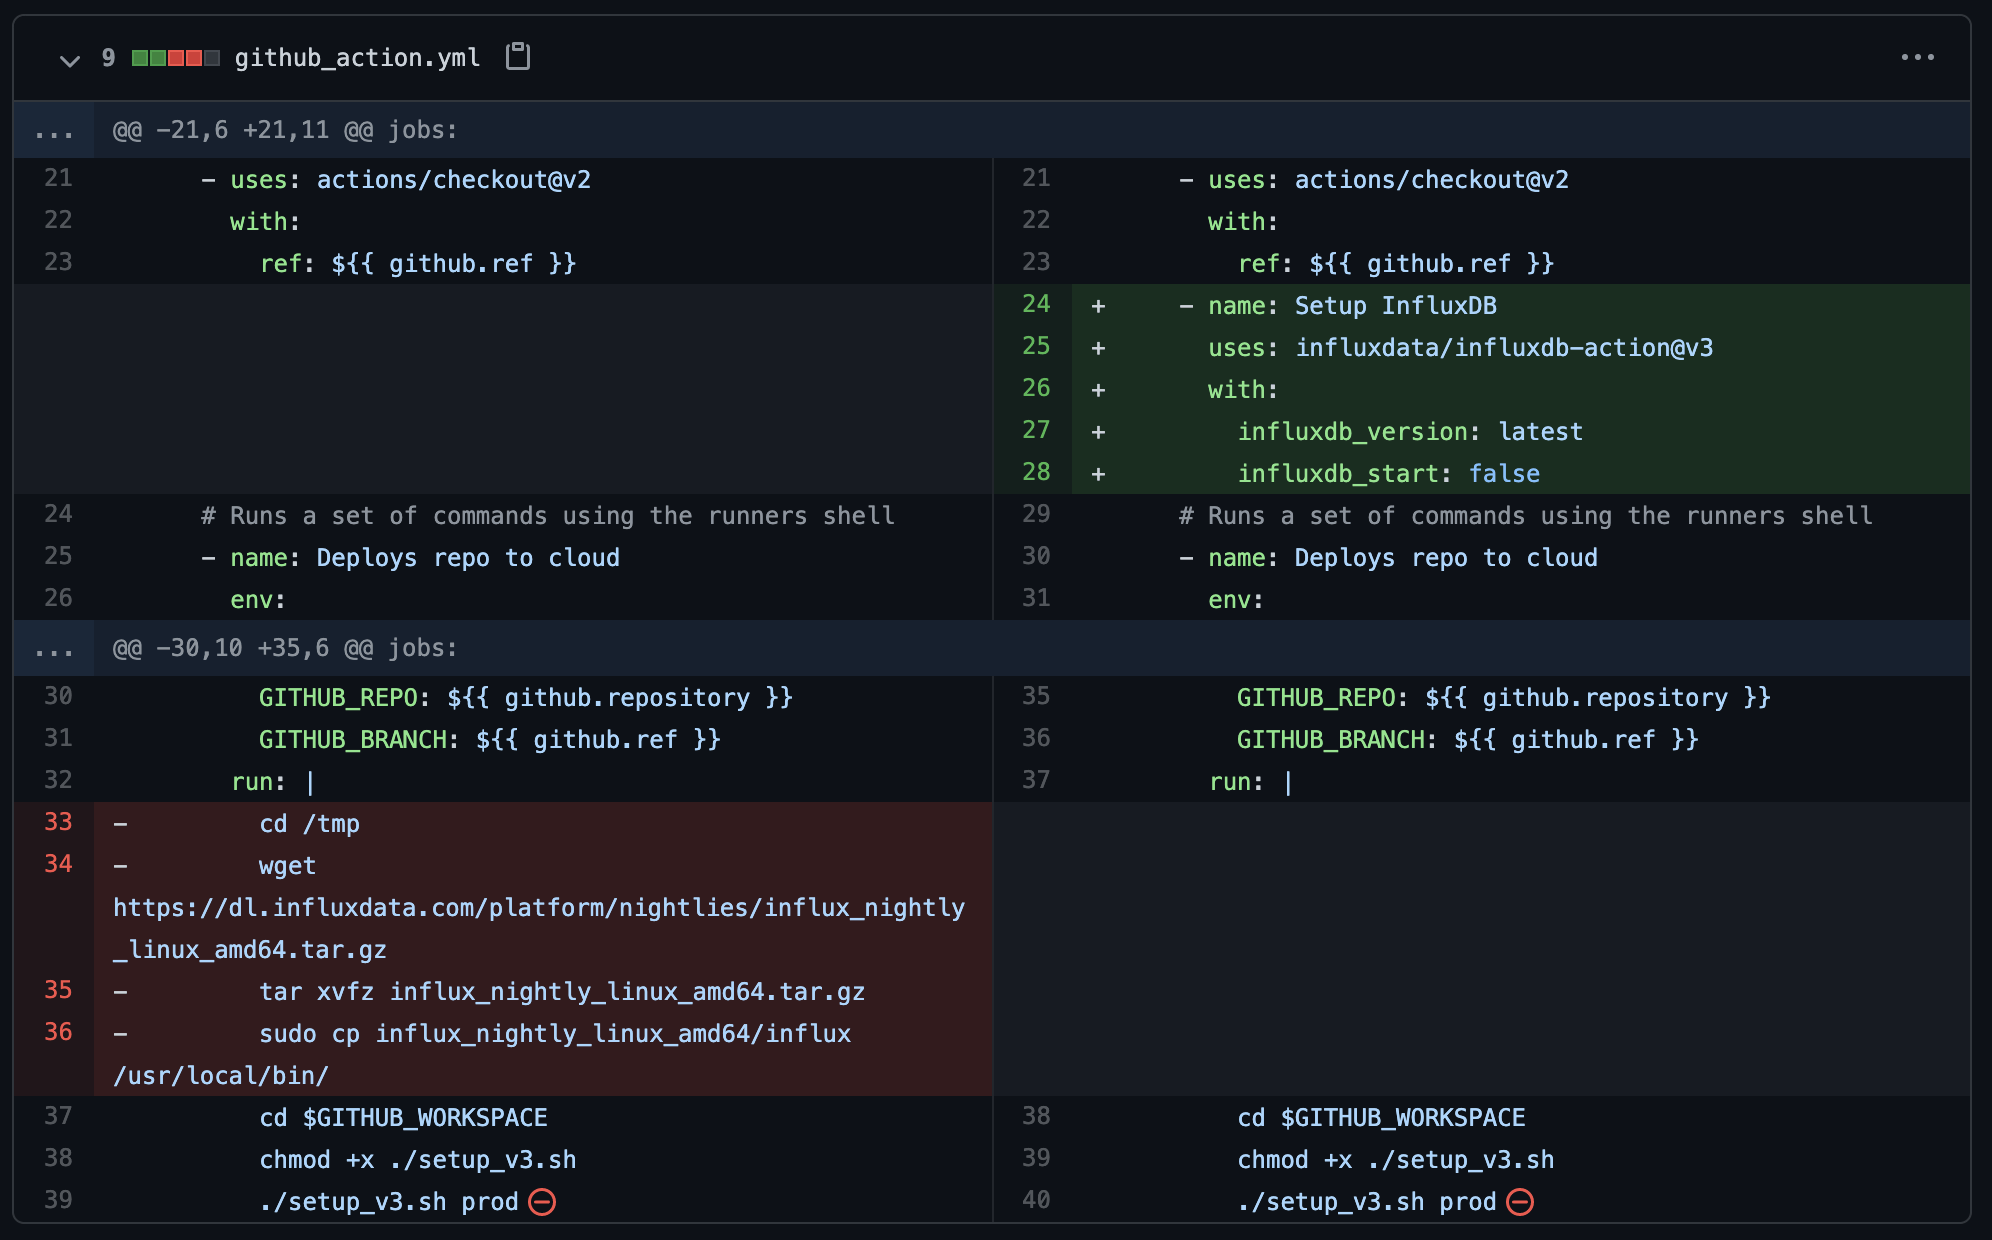Open the file options kebab menu

1917,57
